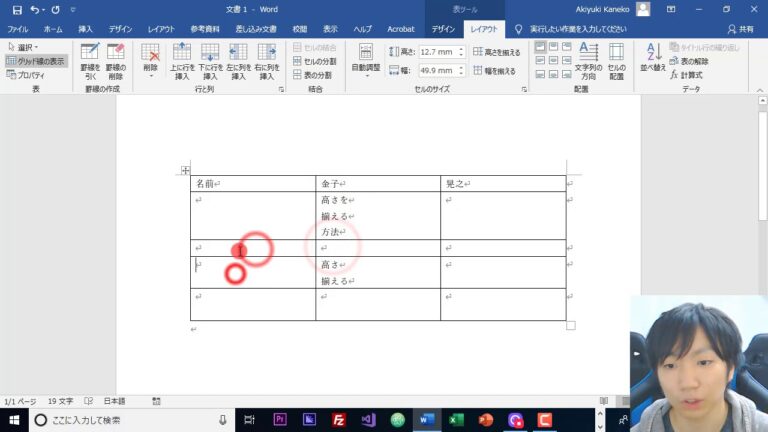Select 罫線の削除 eraser tool
The height and width of the screenshot is (432, 768).
click(x=116, y=62)
